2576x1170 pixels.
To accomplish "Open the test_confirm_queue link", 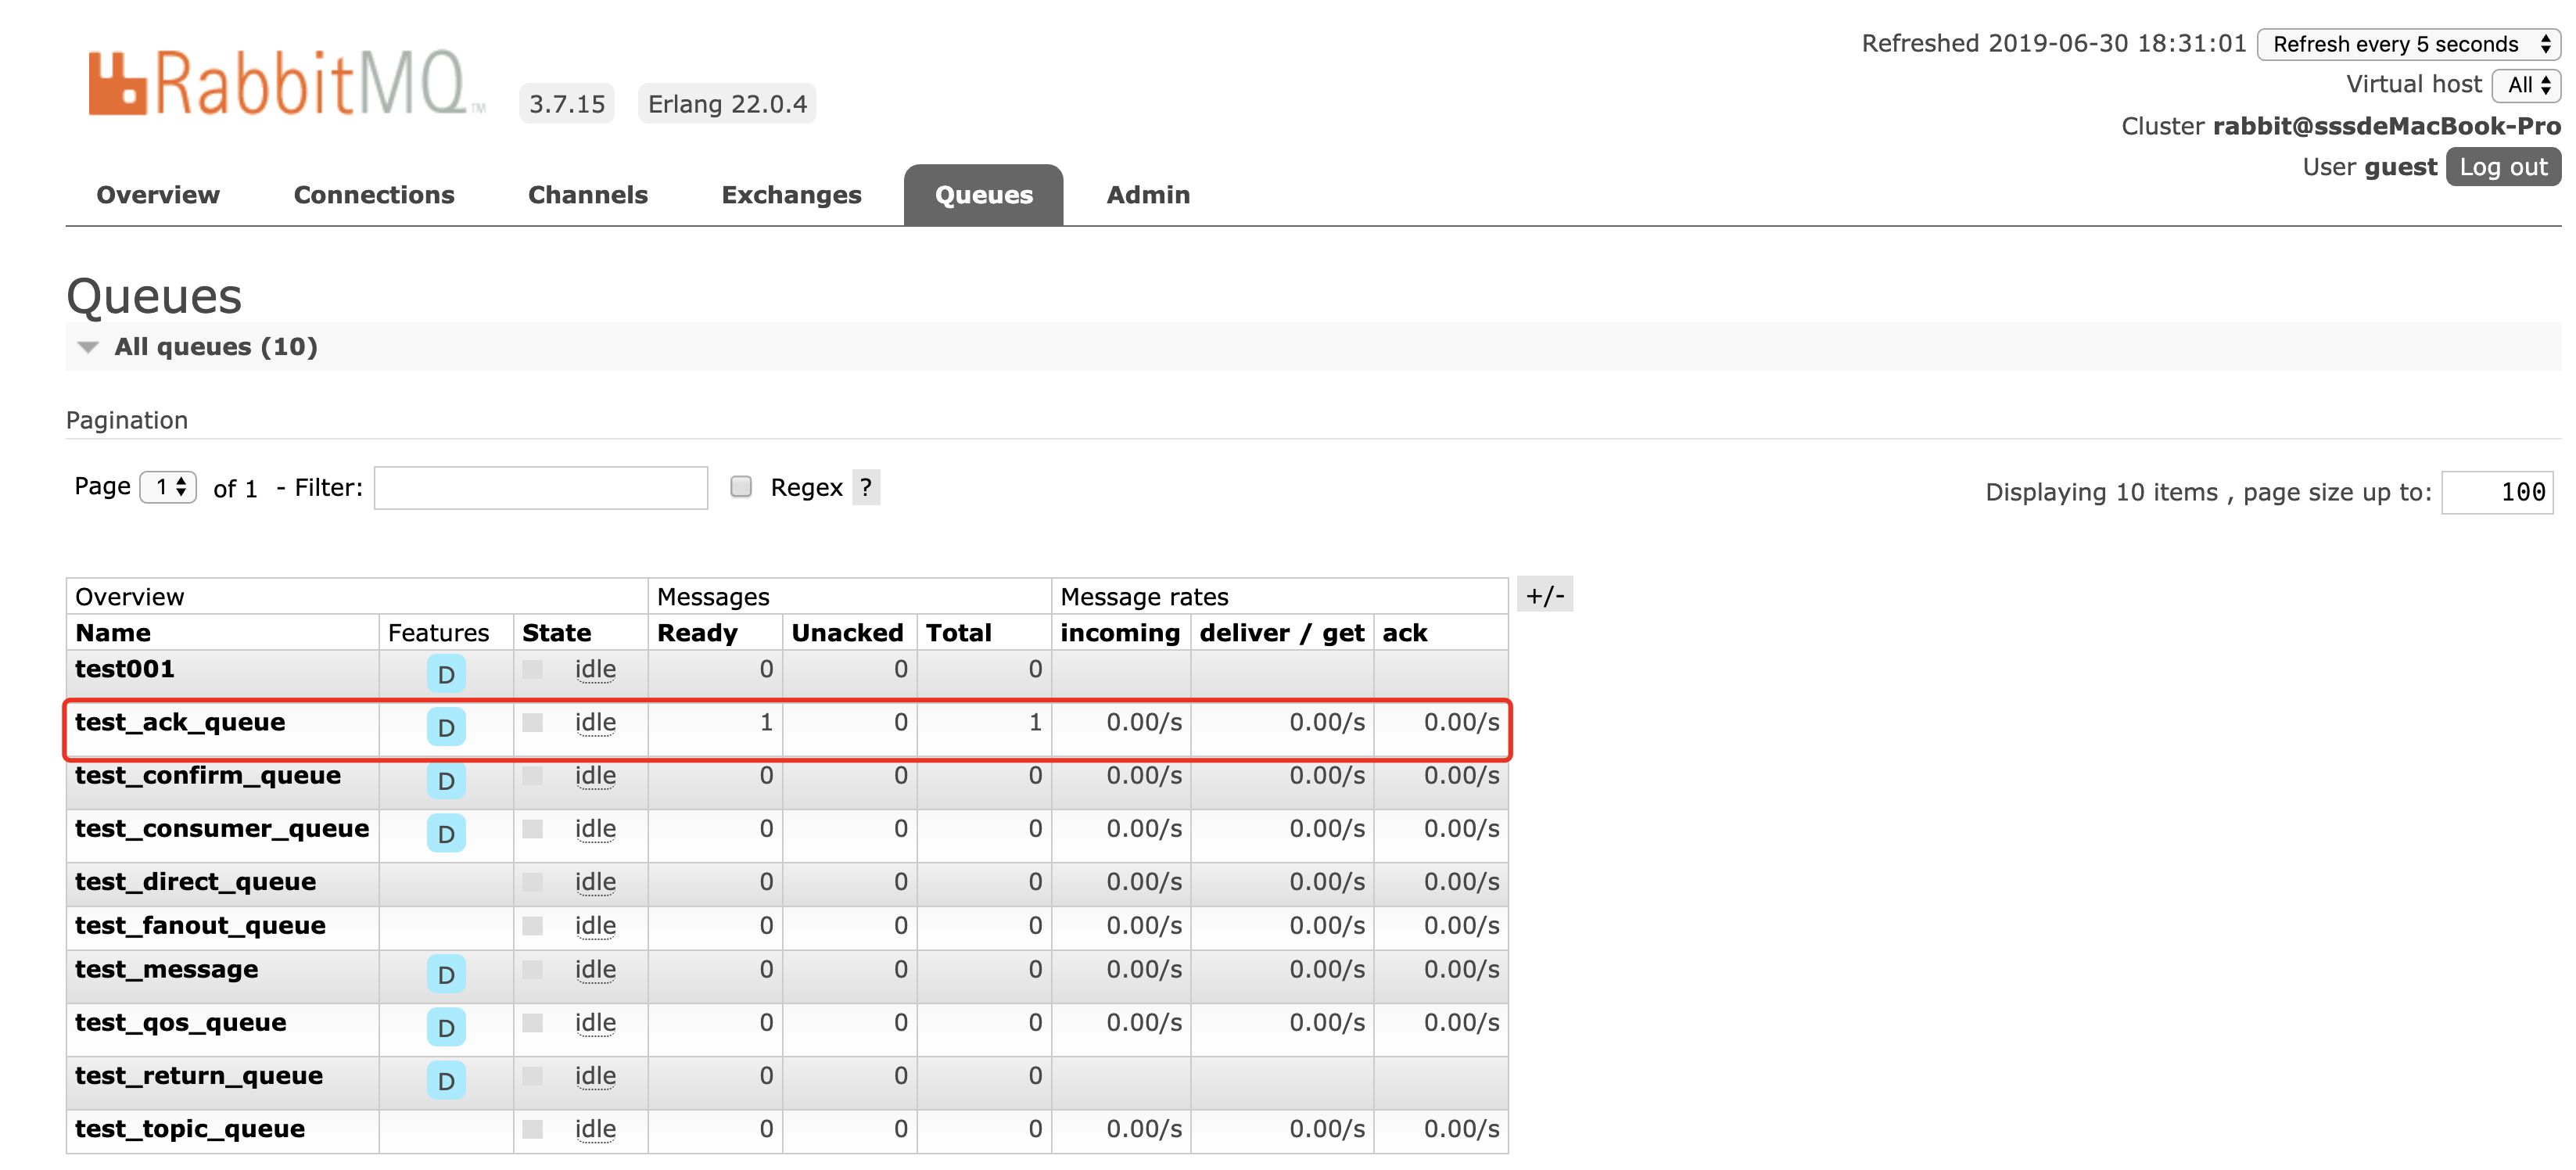I will coord(208,775).
